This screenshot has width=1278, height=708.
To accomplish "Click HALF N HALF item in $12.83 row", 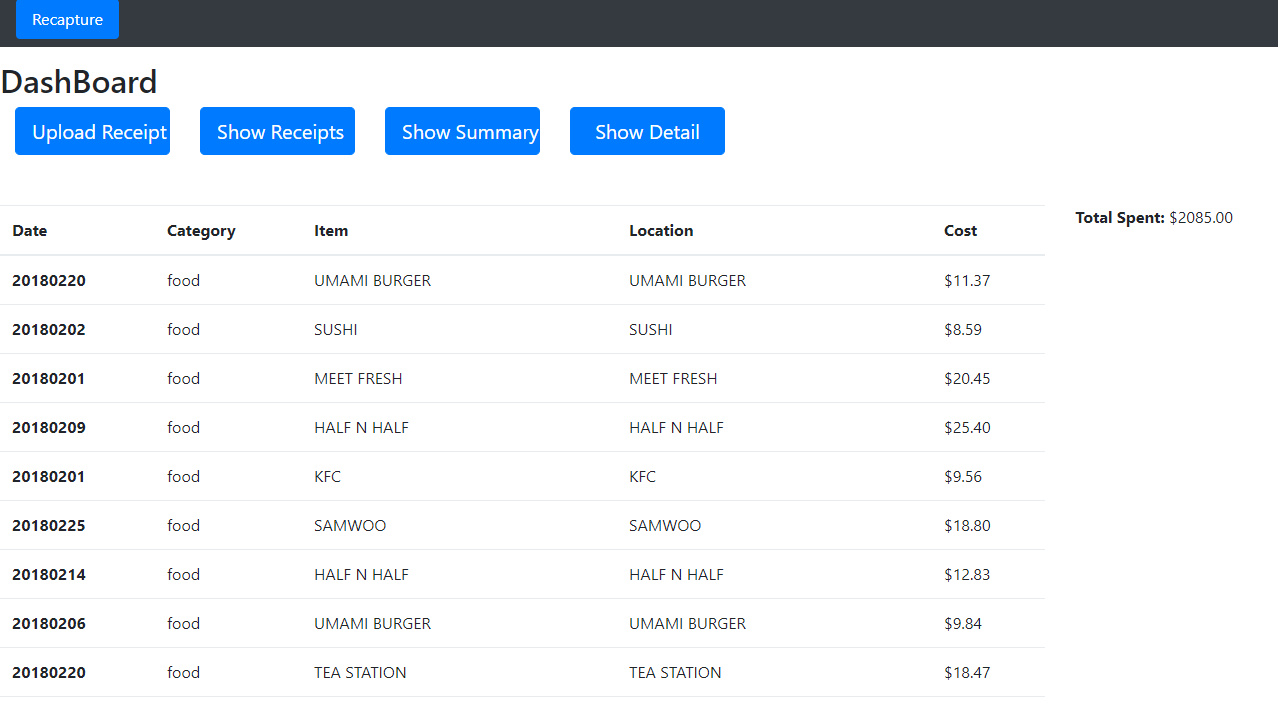I will [361, 574].
